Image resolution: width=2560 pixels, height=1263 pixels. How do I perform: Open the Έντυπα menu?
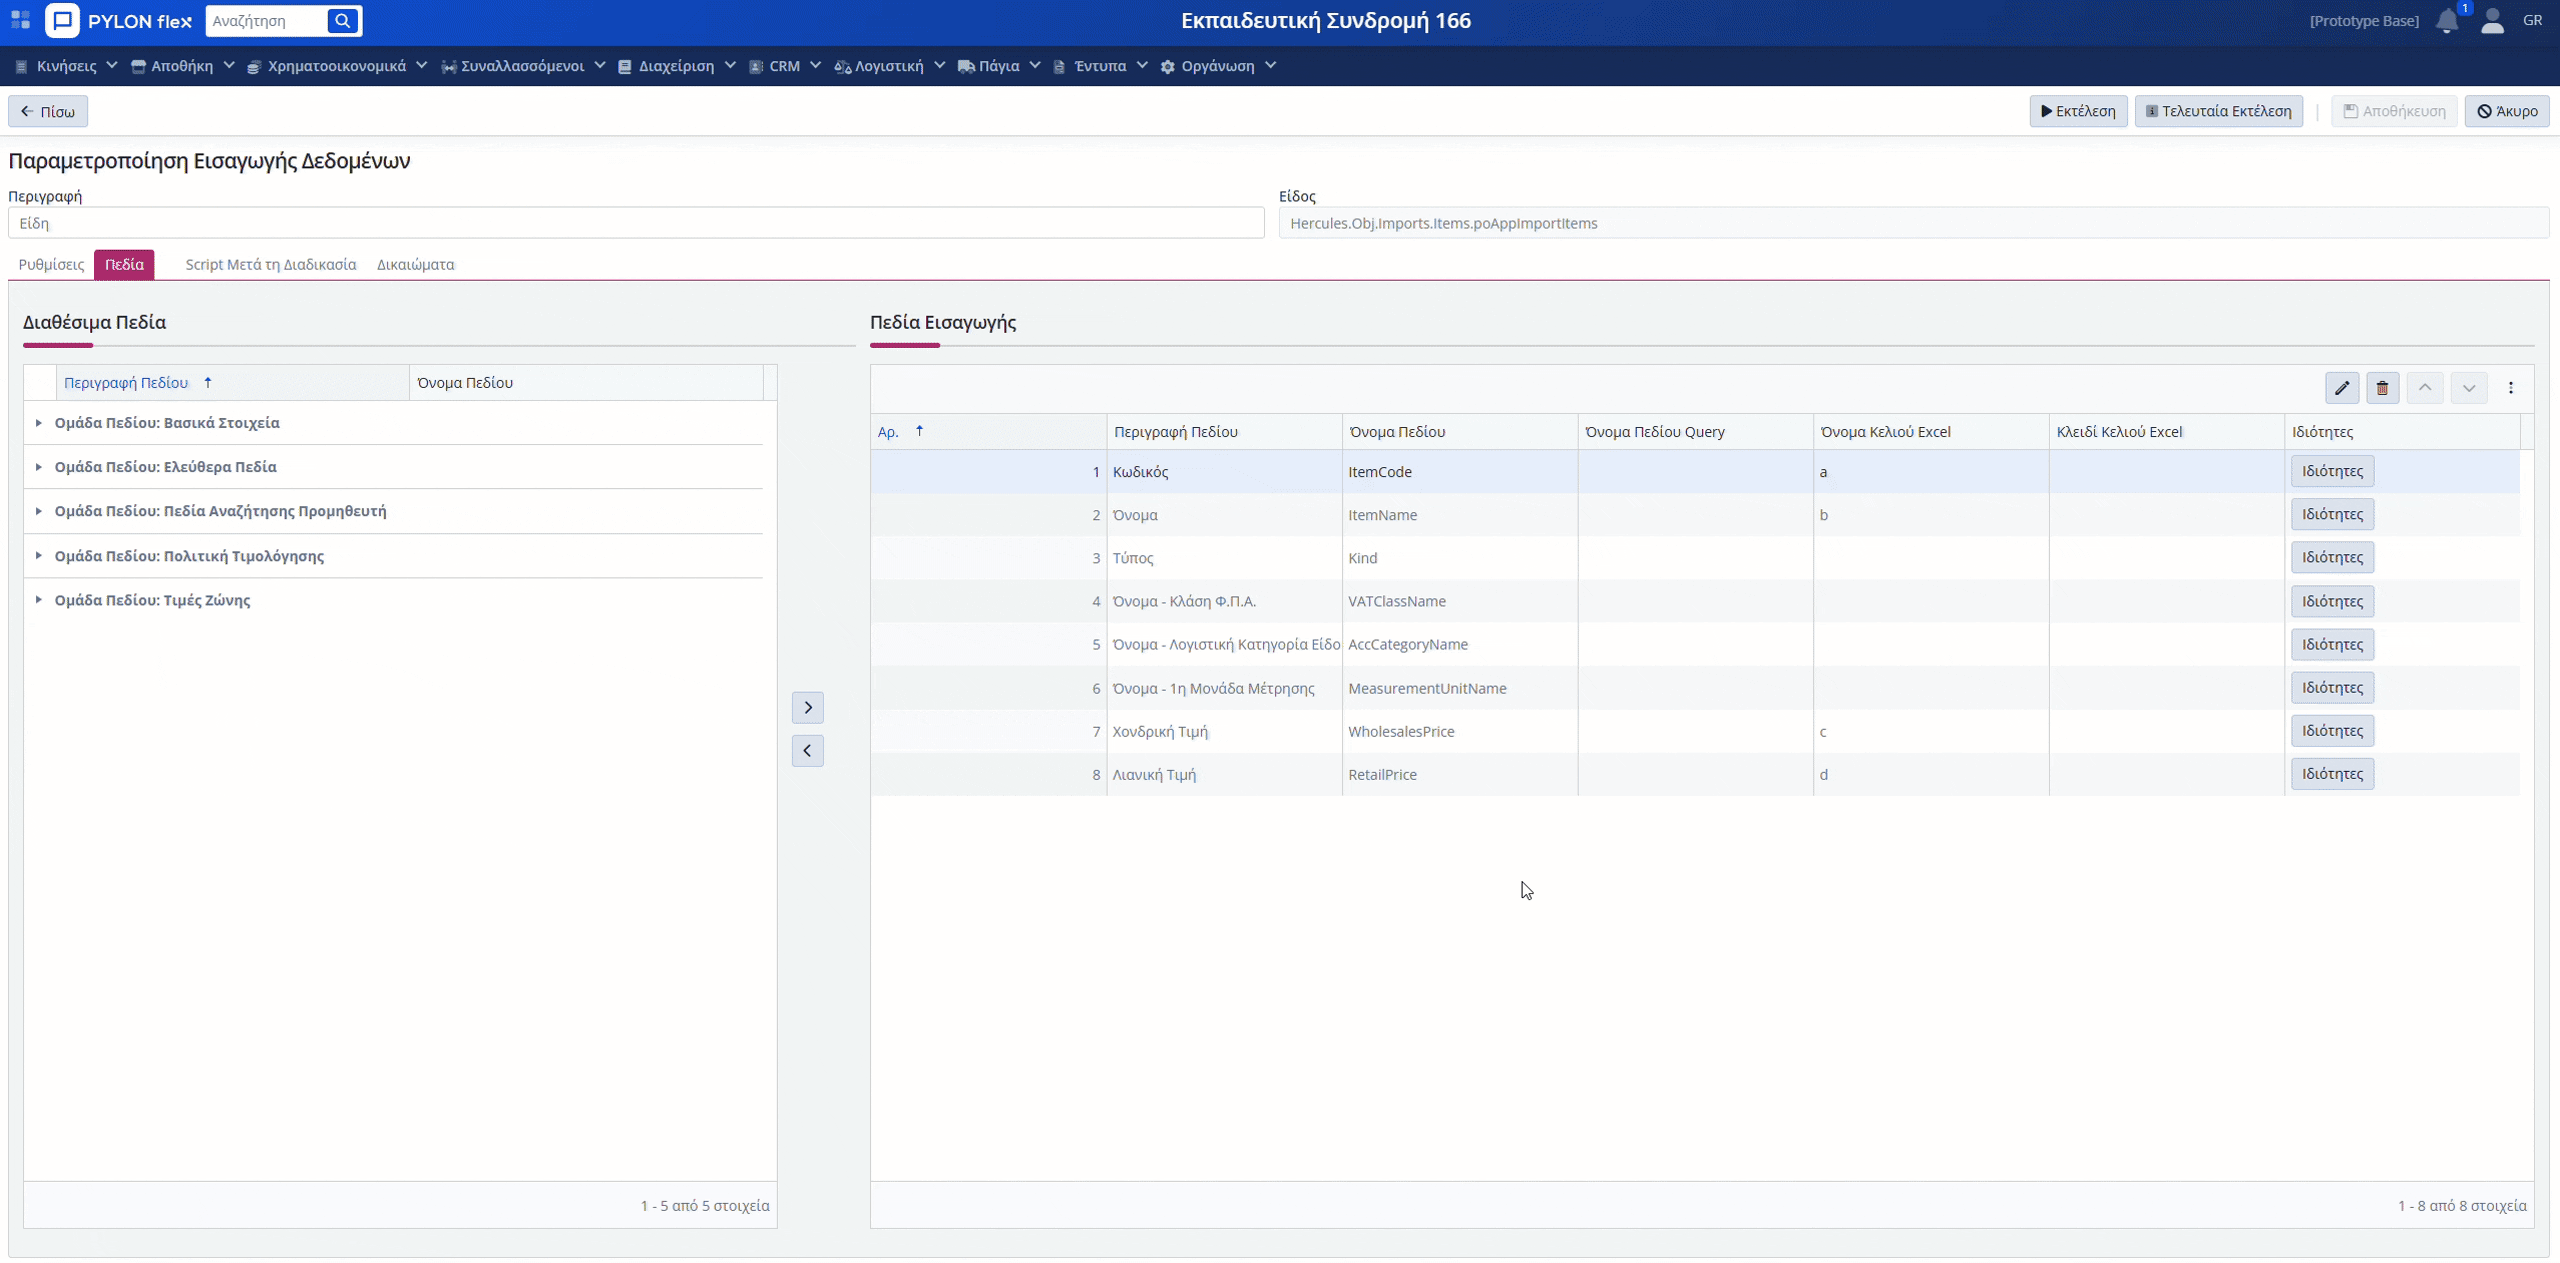coord(1100,66)
